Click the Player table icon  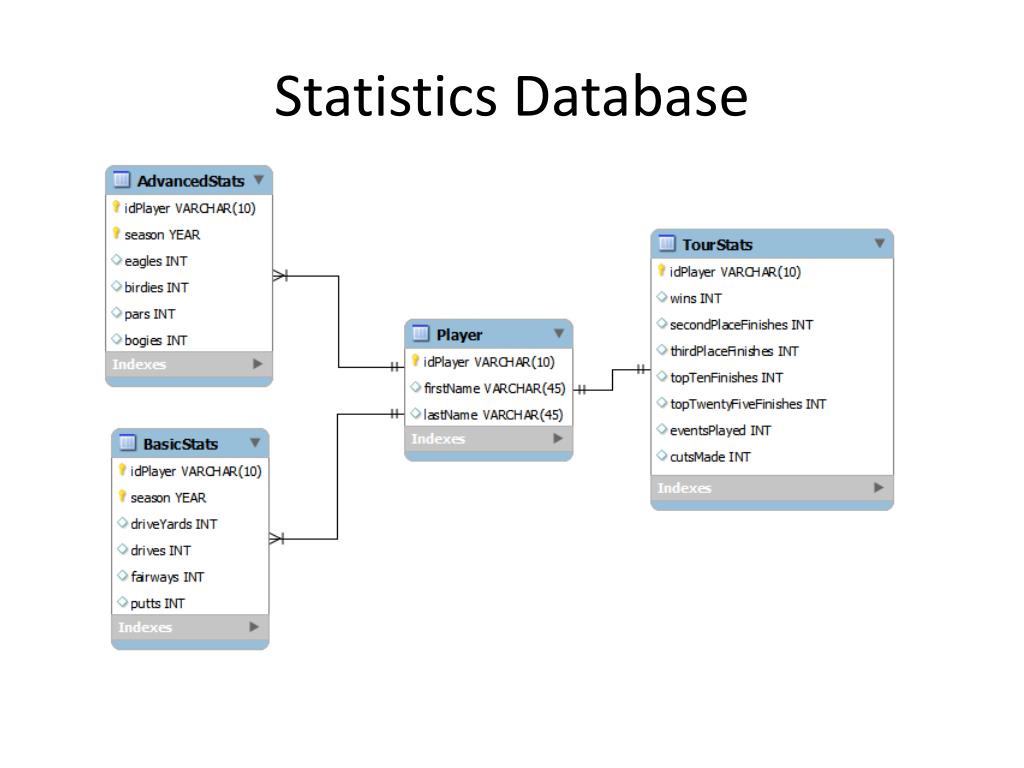click(x=421, y=334)
